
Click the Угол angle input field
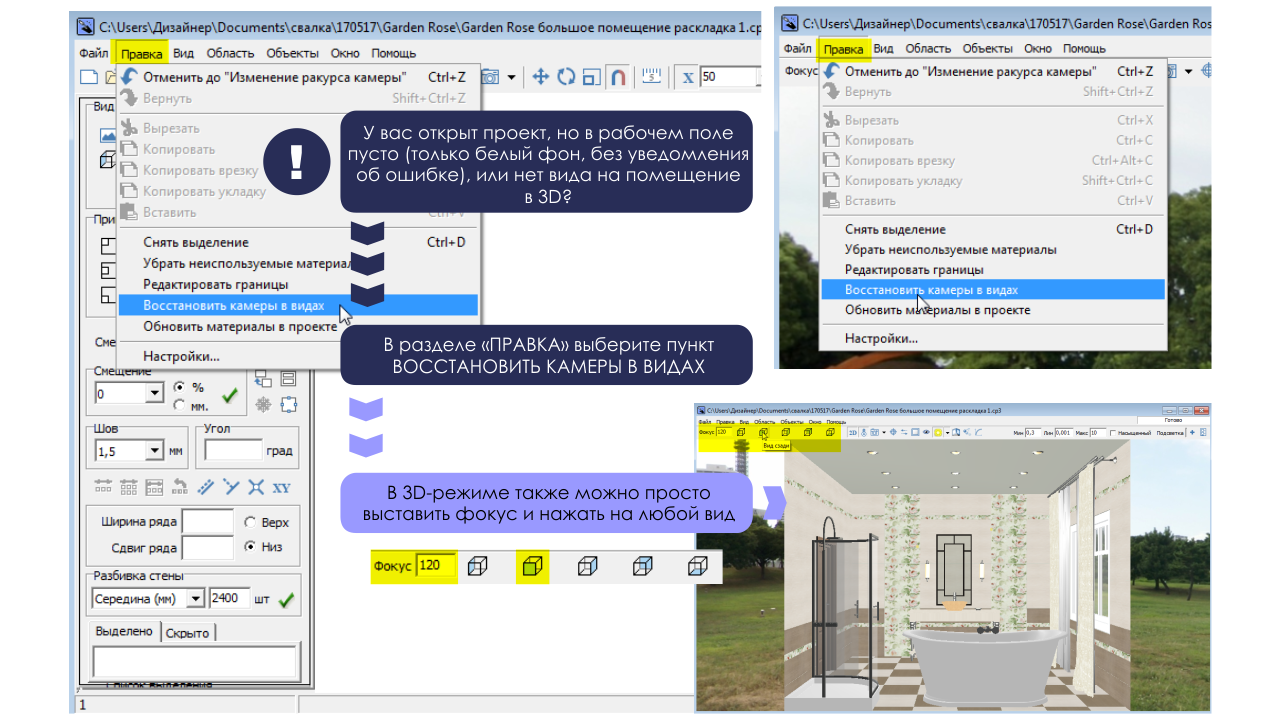pos(233,451)
